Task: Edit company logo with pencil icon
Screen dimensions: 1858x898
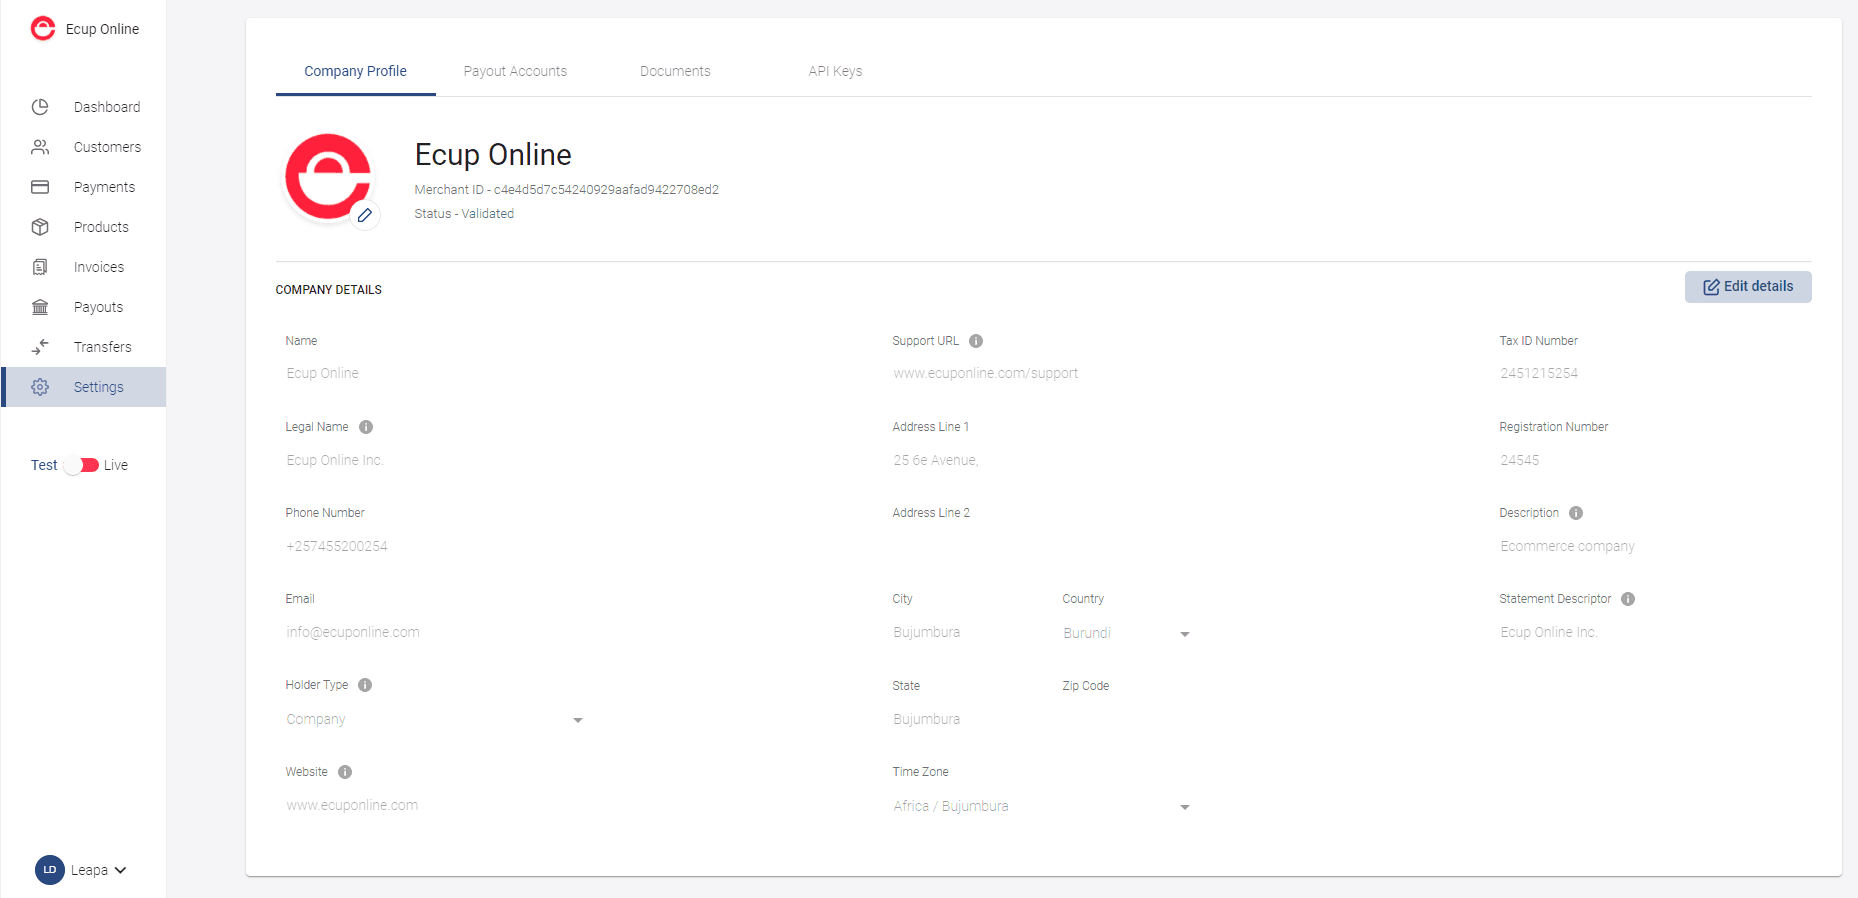Action: click(x=365, y=215)
